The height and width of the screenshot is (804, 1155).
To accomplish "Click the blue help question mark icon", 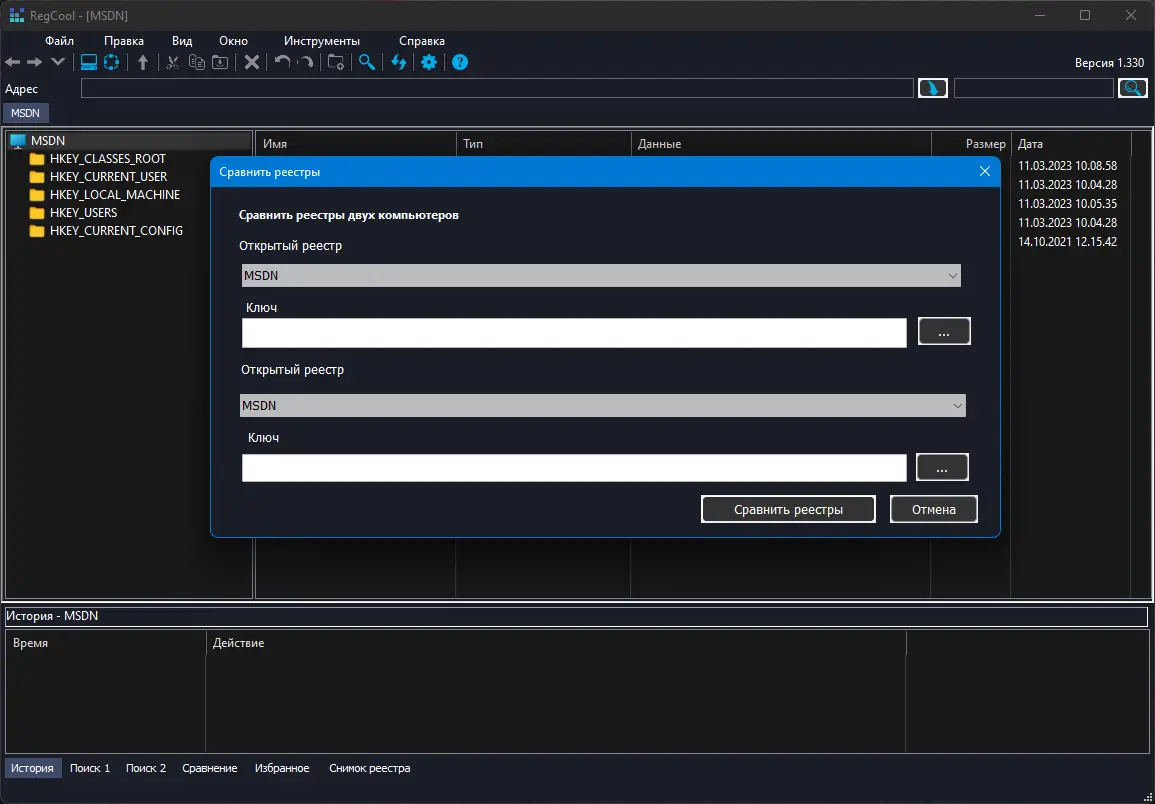I will pyautogui.click(x=460, y=62).
